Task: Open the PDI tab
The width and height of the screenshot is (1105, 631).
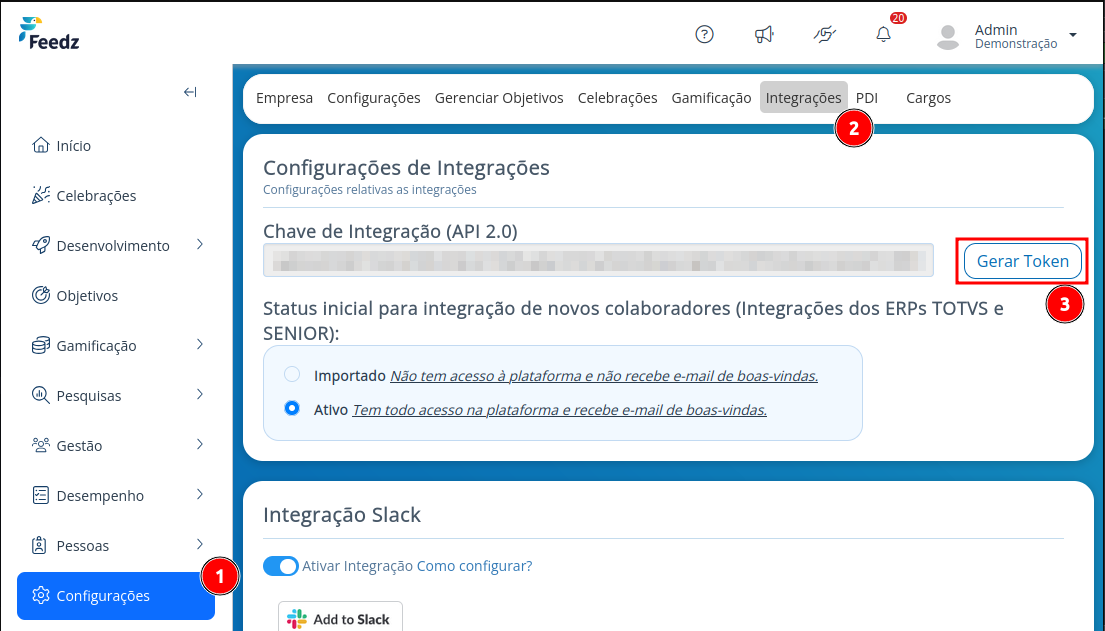Action: tap(867, 98)
